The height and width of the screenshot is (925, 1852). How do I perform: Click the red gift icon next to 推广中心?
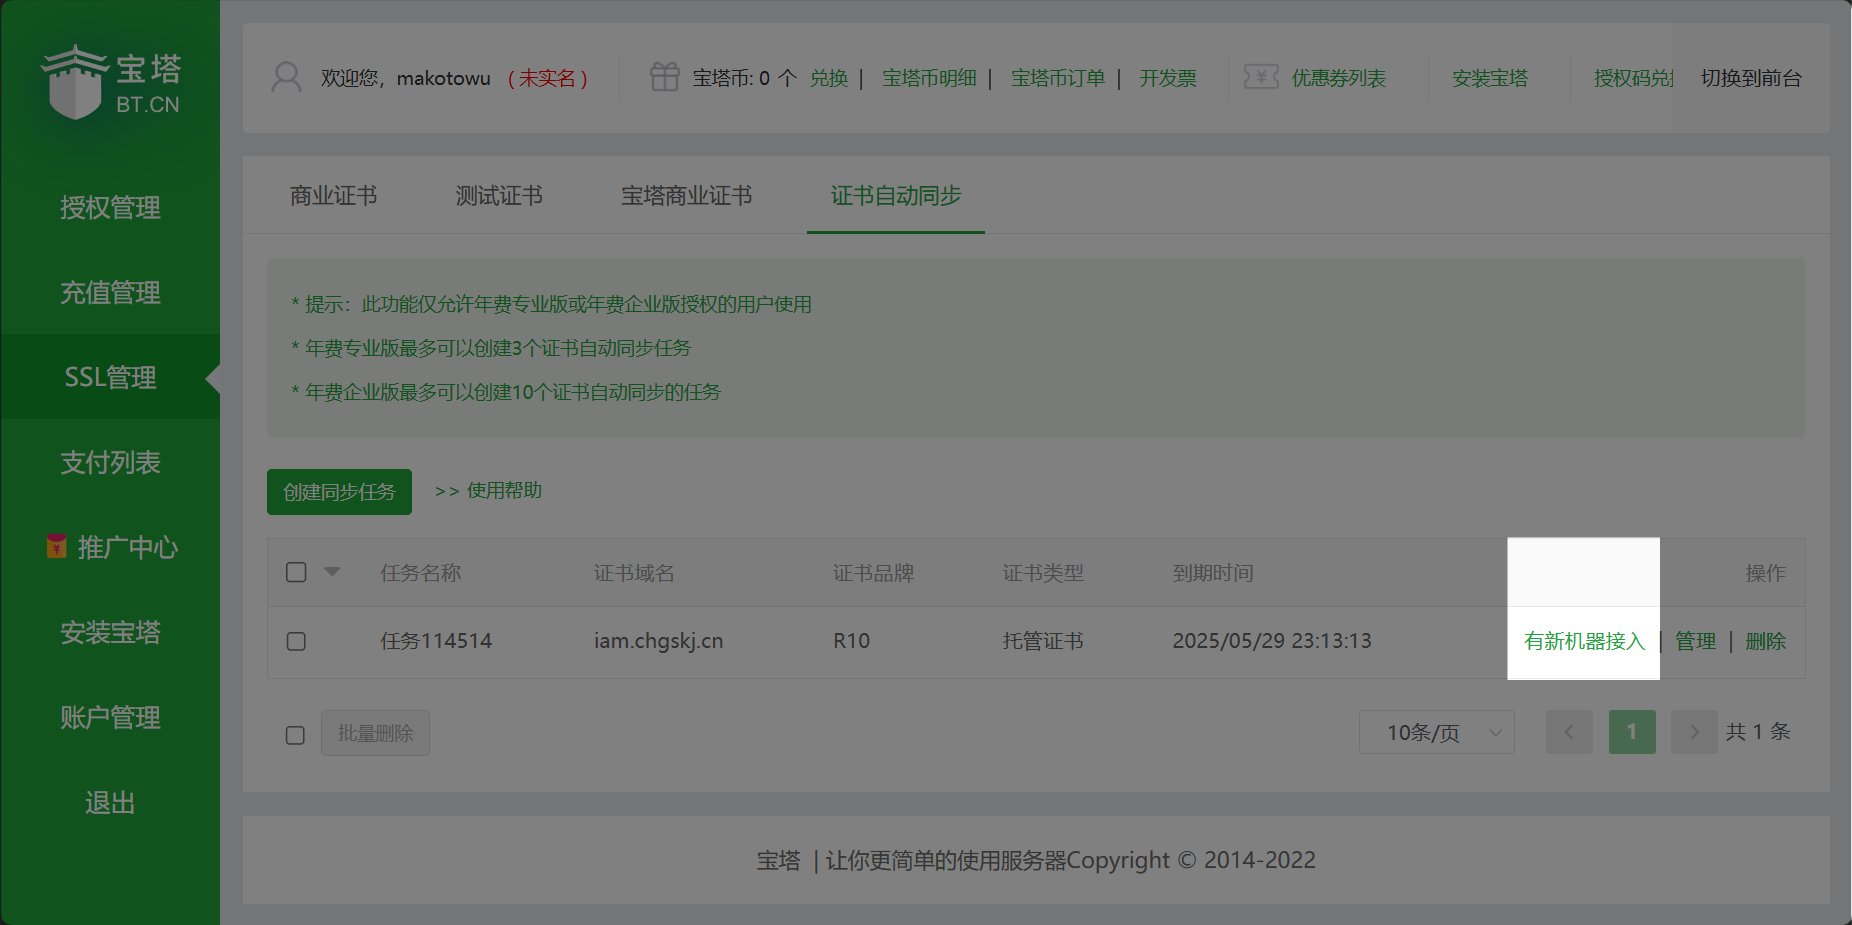pyautogui.click(x=57, y=546)
